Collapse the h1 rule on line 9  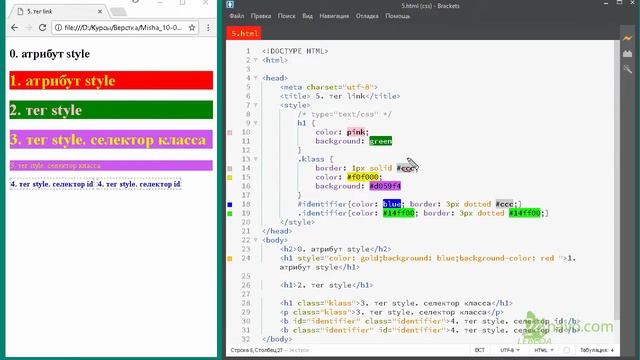coord(256,123)
